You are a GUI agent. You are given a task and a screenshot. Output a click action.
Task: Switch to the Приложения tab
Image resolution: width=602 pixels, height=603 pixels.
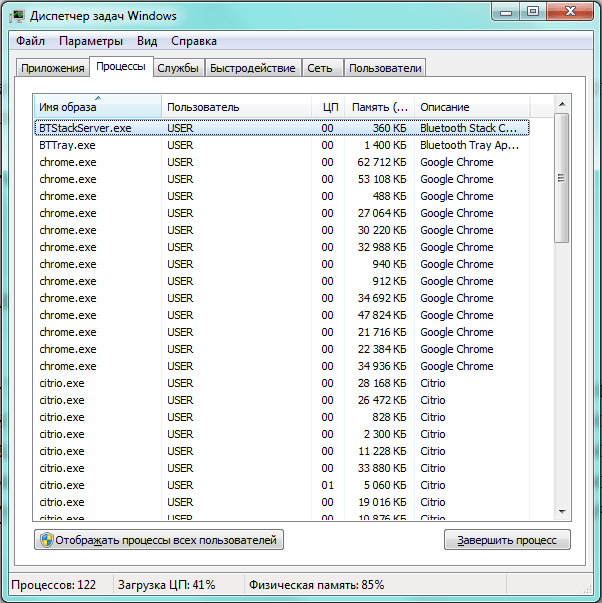pyautogui.click(x=53, y=68)
